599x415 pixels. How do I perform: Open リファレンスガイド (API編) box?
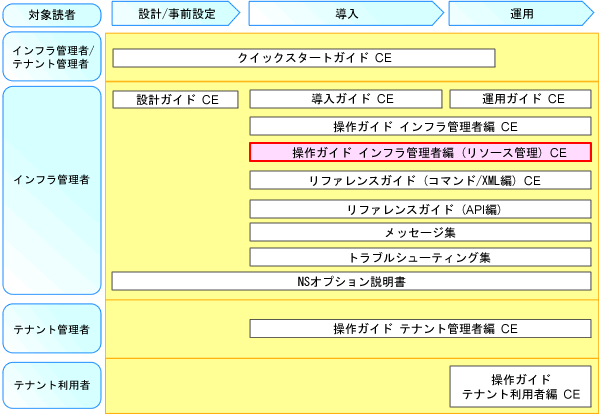tap(421, 209)
